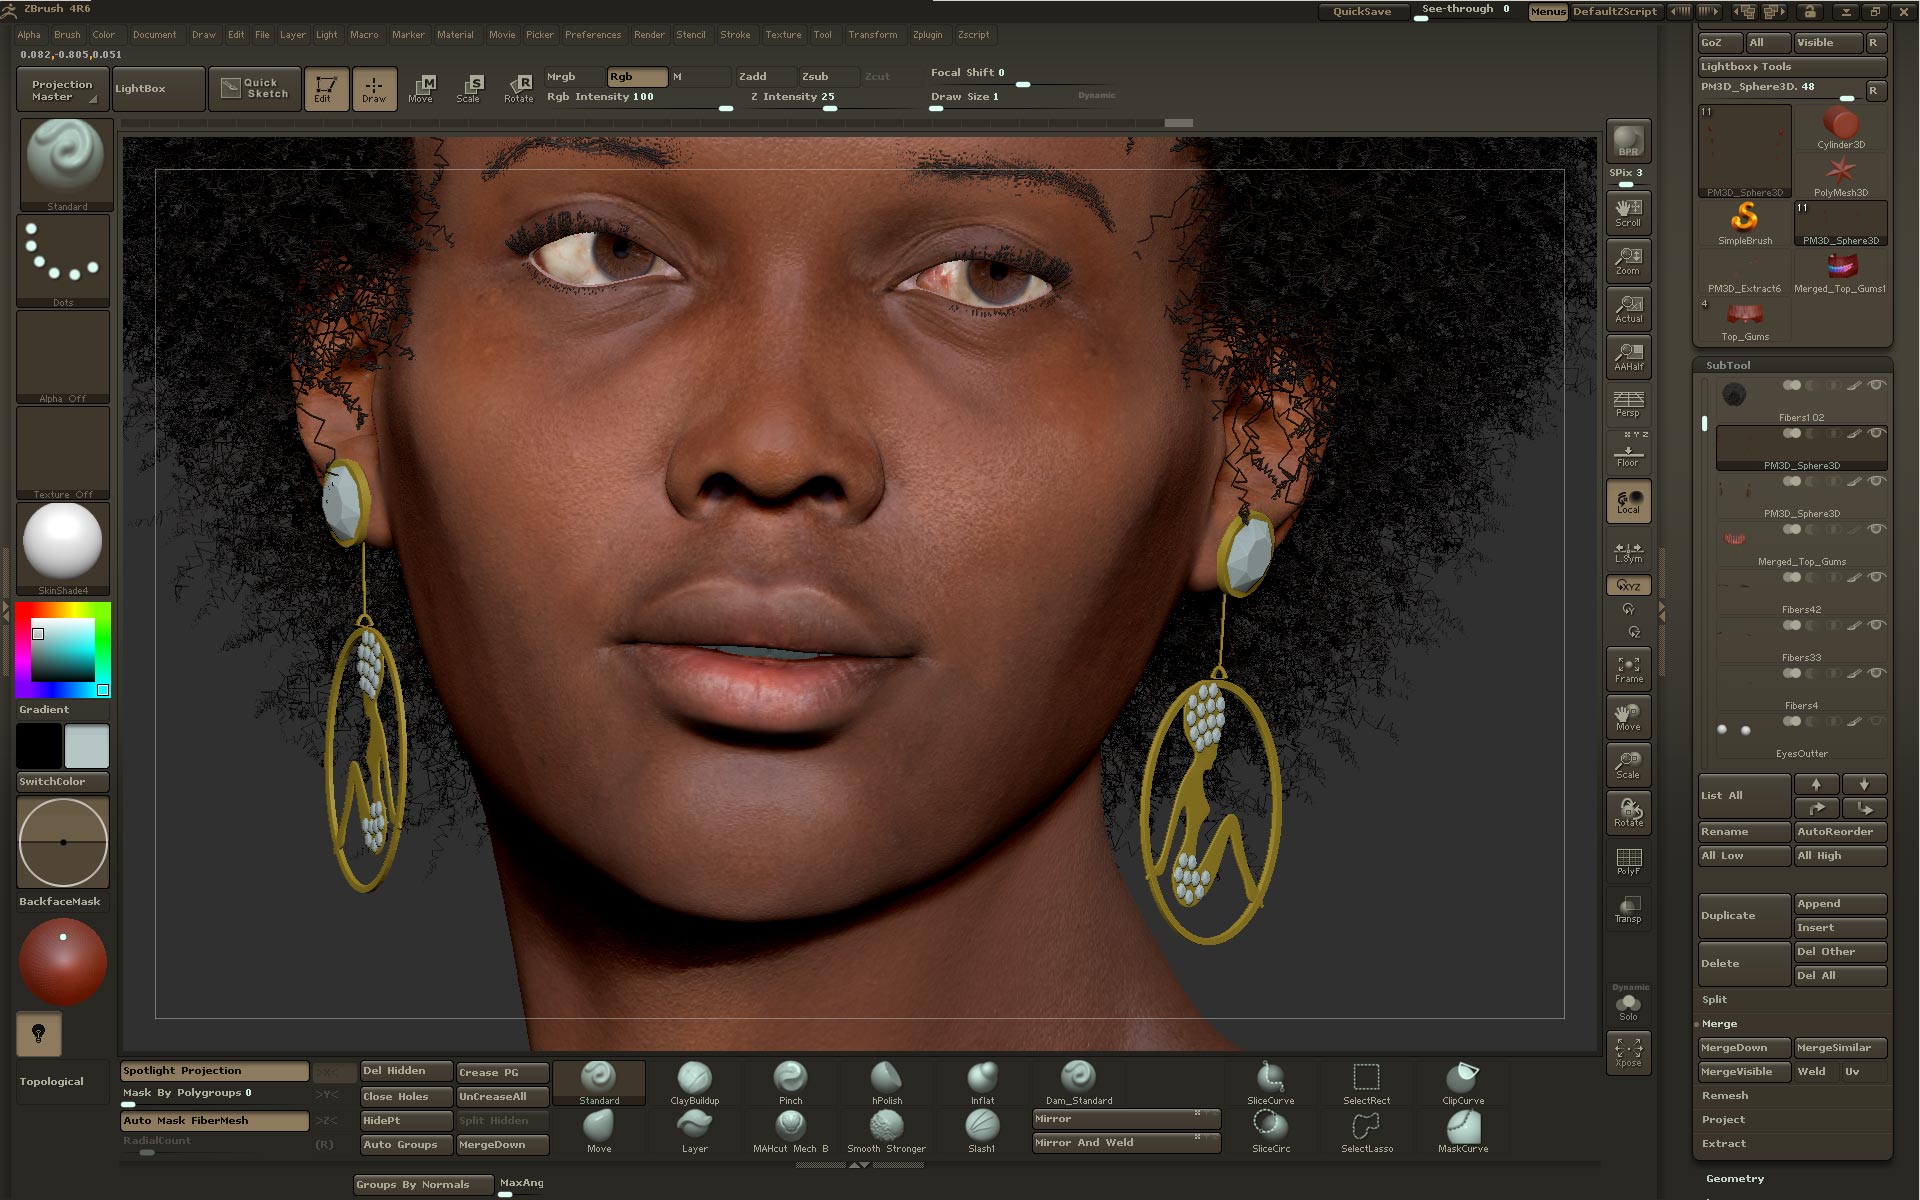Expand the Geometry section
The width and height of the screenshot is (1920, 1200).
coord(1735,1179)
